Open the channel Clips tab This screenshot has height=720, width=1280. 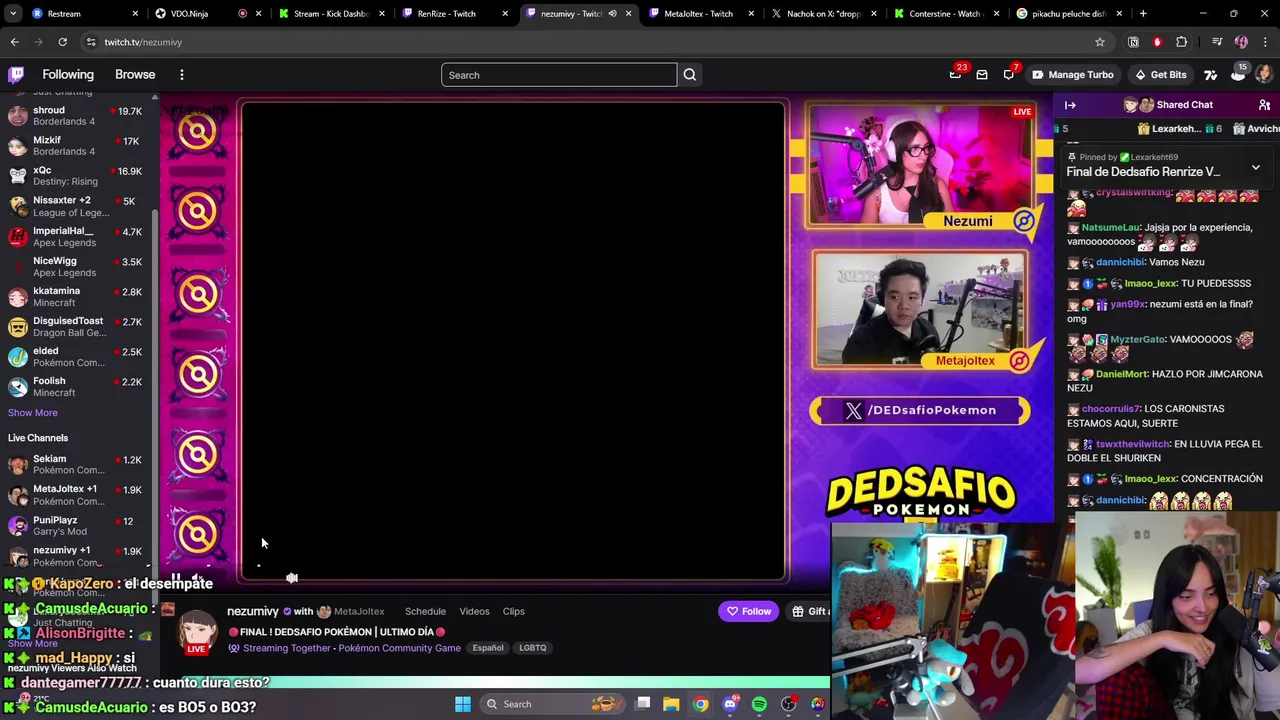coord(513,612)
